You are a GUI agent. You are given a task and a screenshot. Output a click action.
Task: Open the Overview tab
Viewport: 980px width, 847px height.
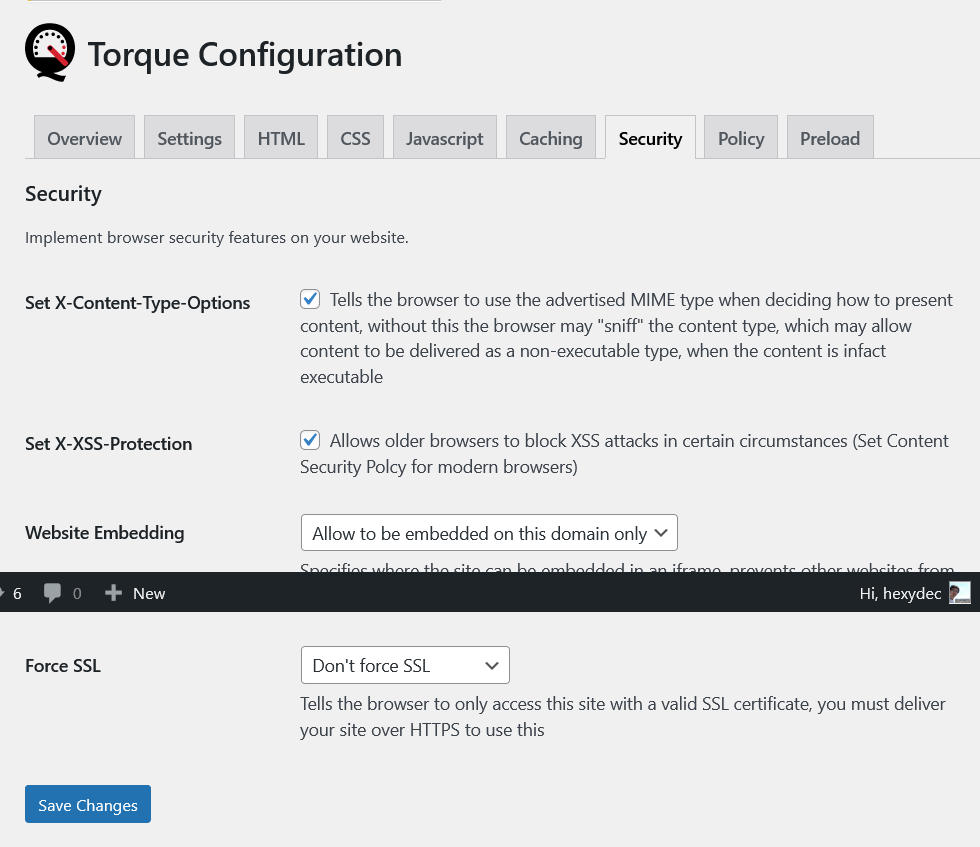tap(84, 138)
